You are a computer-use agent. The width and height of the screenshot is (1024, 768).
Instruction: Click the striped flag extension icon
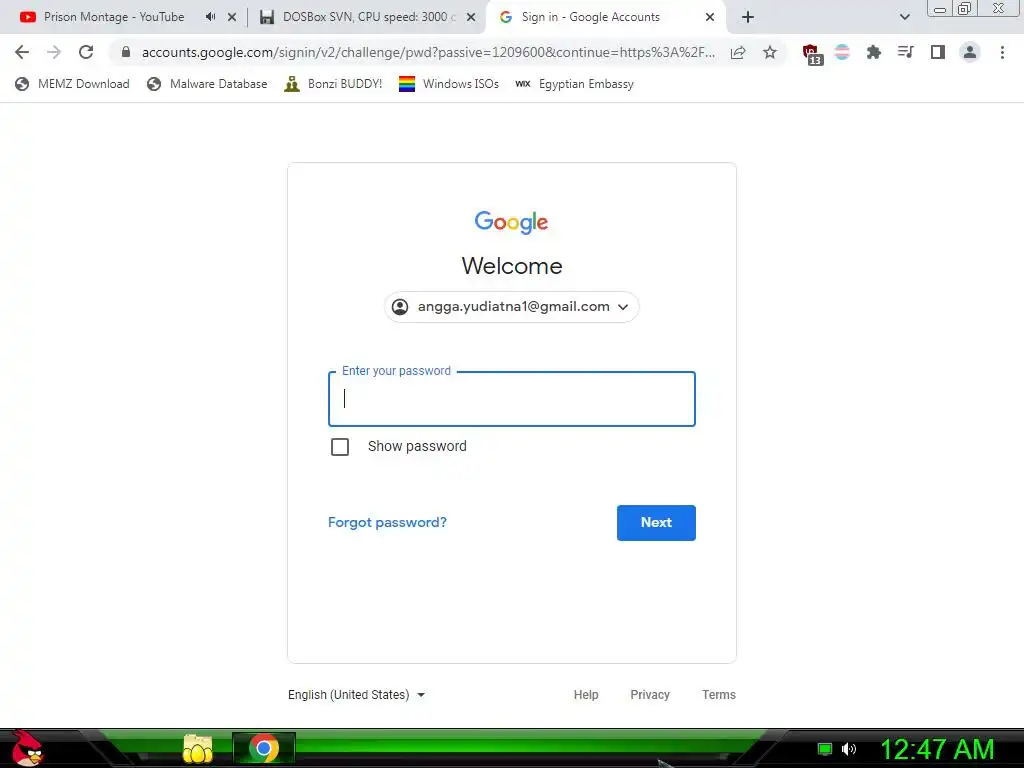[x=842, y=52]
